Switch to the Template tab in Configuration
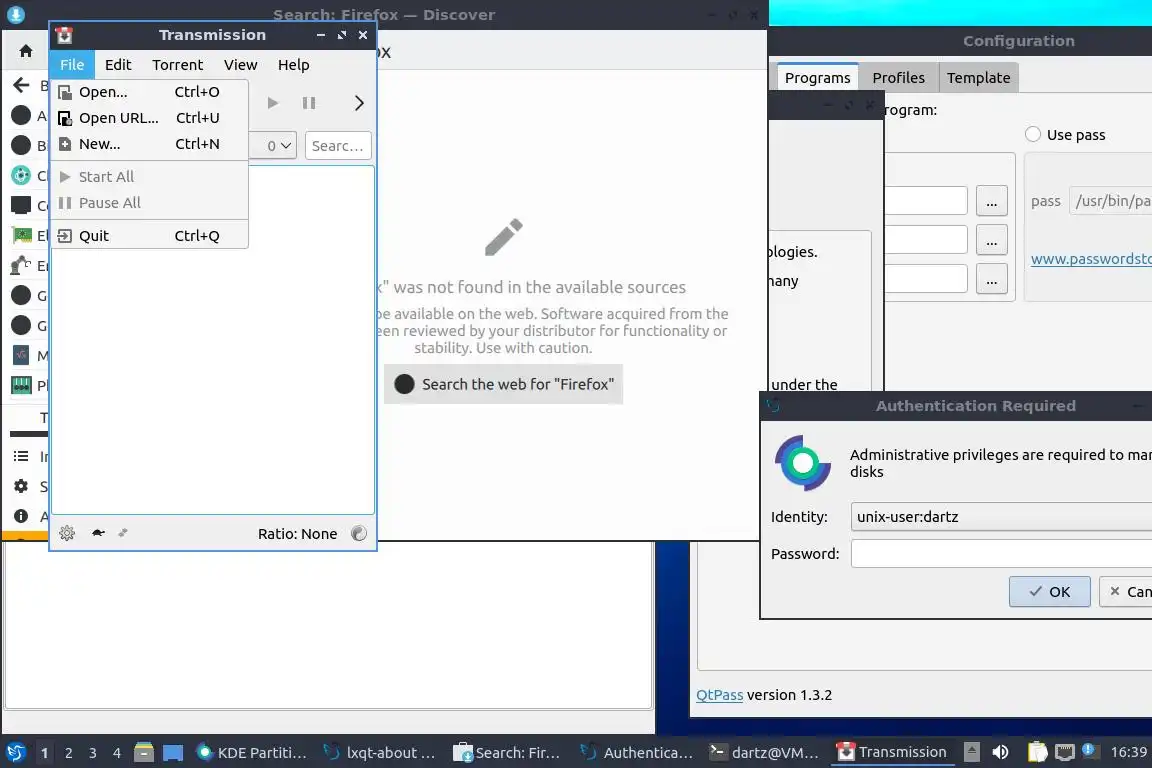The height and width of the screenshot is (768, 1152). pyautogui.click(x=978, y=78)
